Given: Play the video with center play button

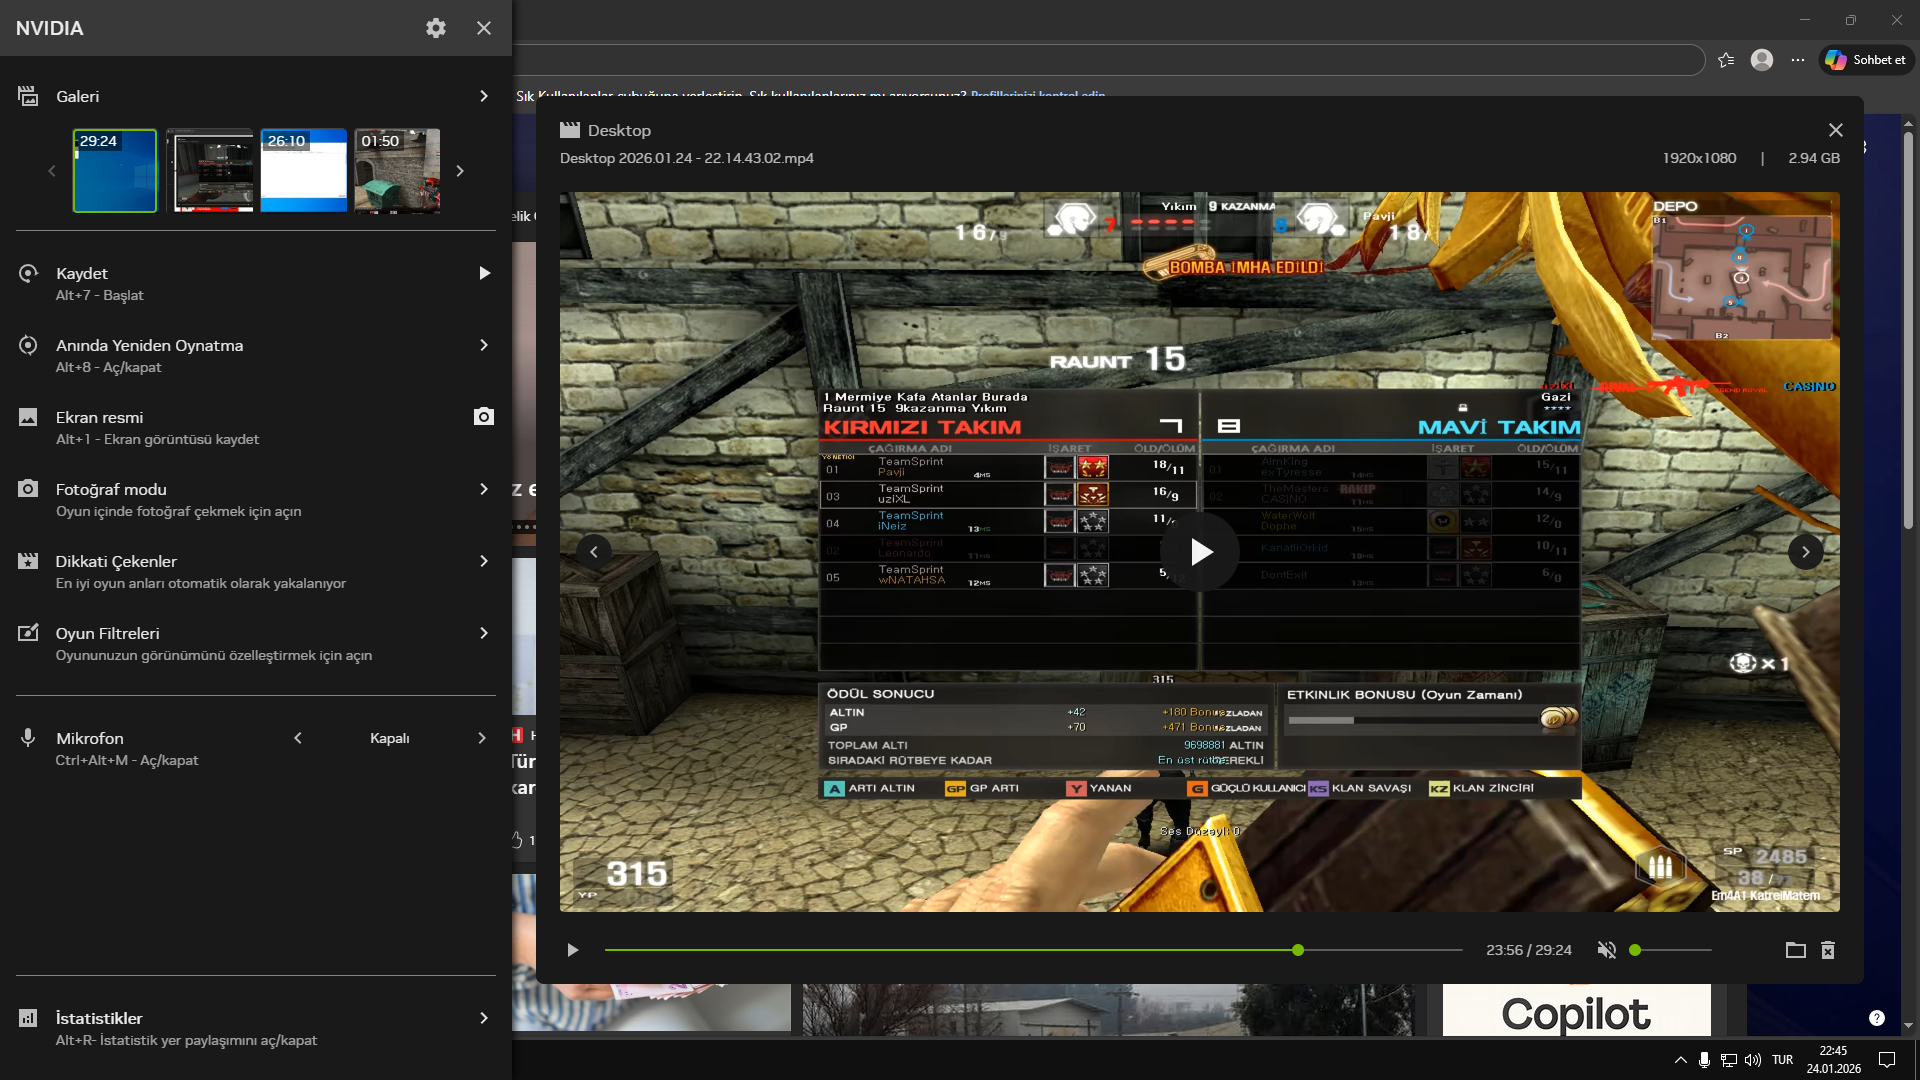Looking at the screenshot, I should tap(1200, 552).
